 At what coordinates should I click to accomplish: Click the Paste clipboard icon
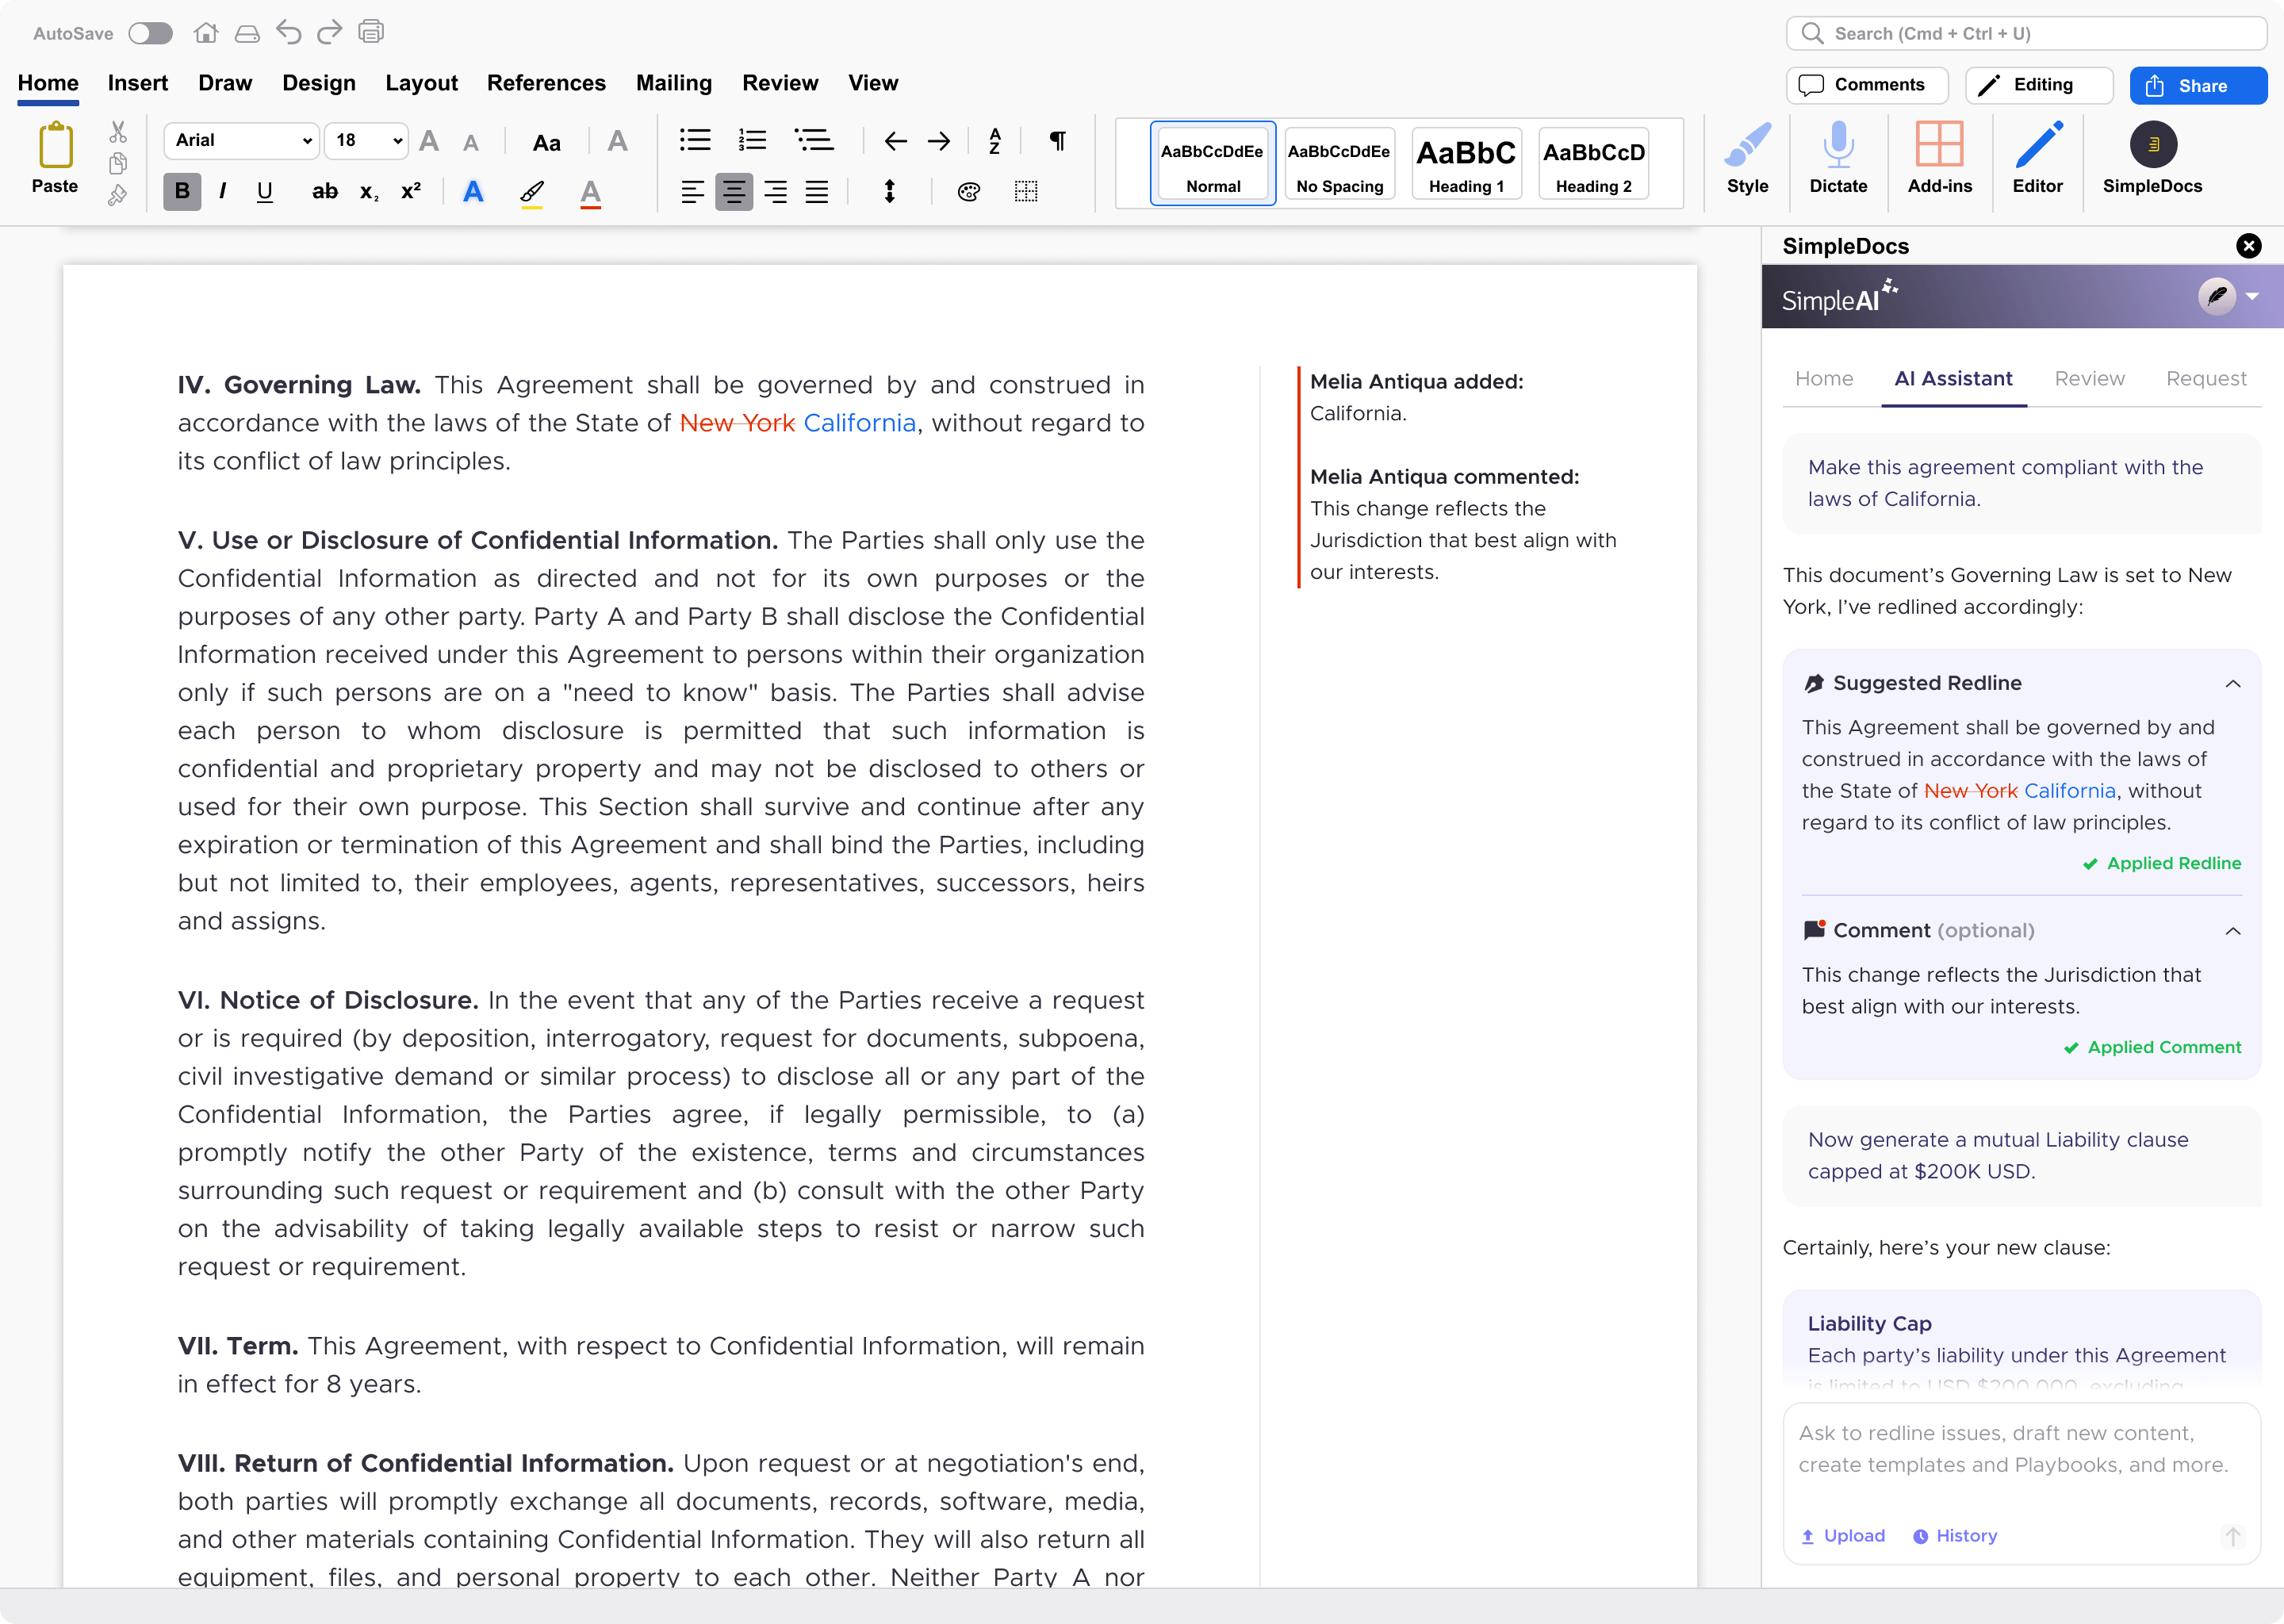(x=55, y=145)
